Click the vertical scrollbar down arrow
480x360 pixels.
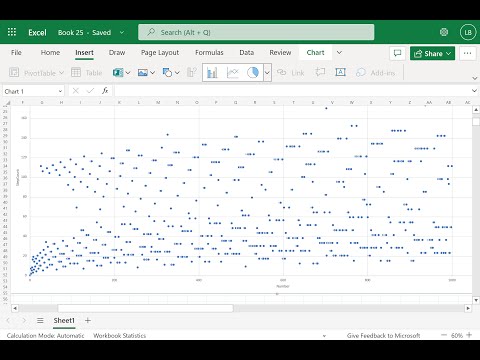point(476,300)
